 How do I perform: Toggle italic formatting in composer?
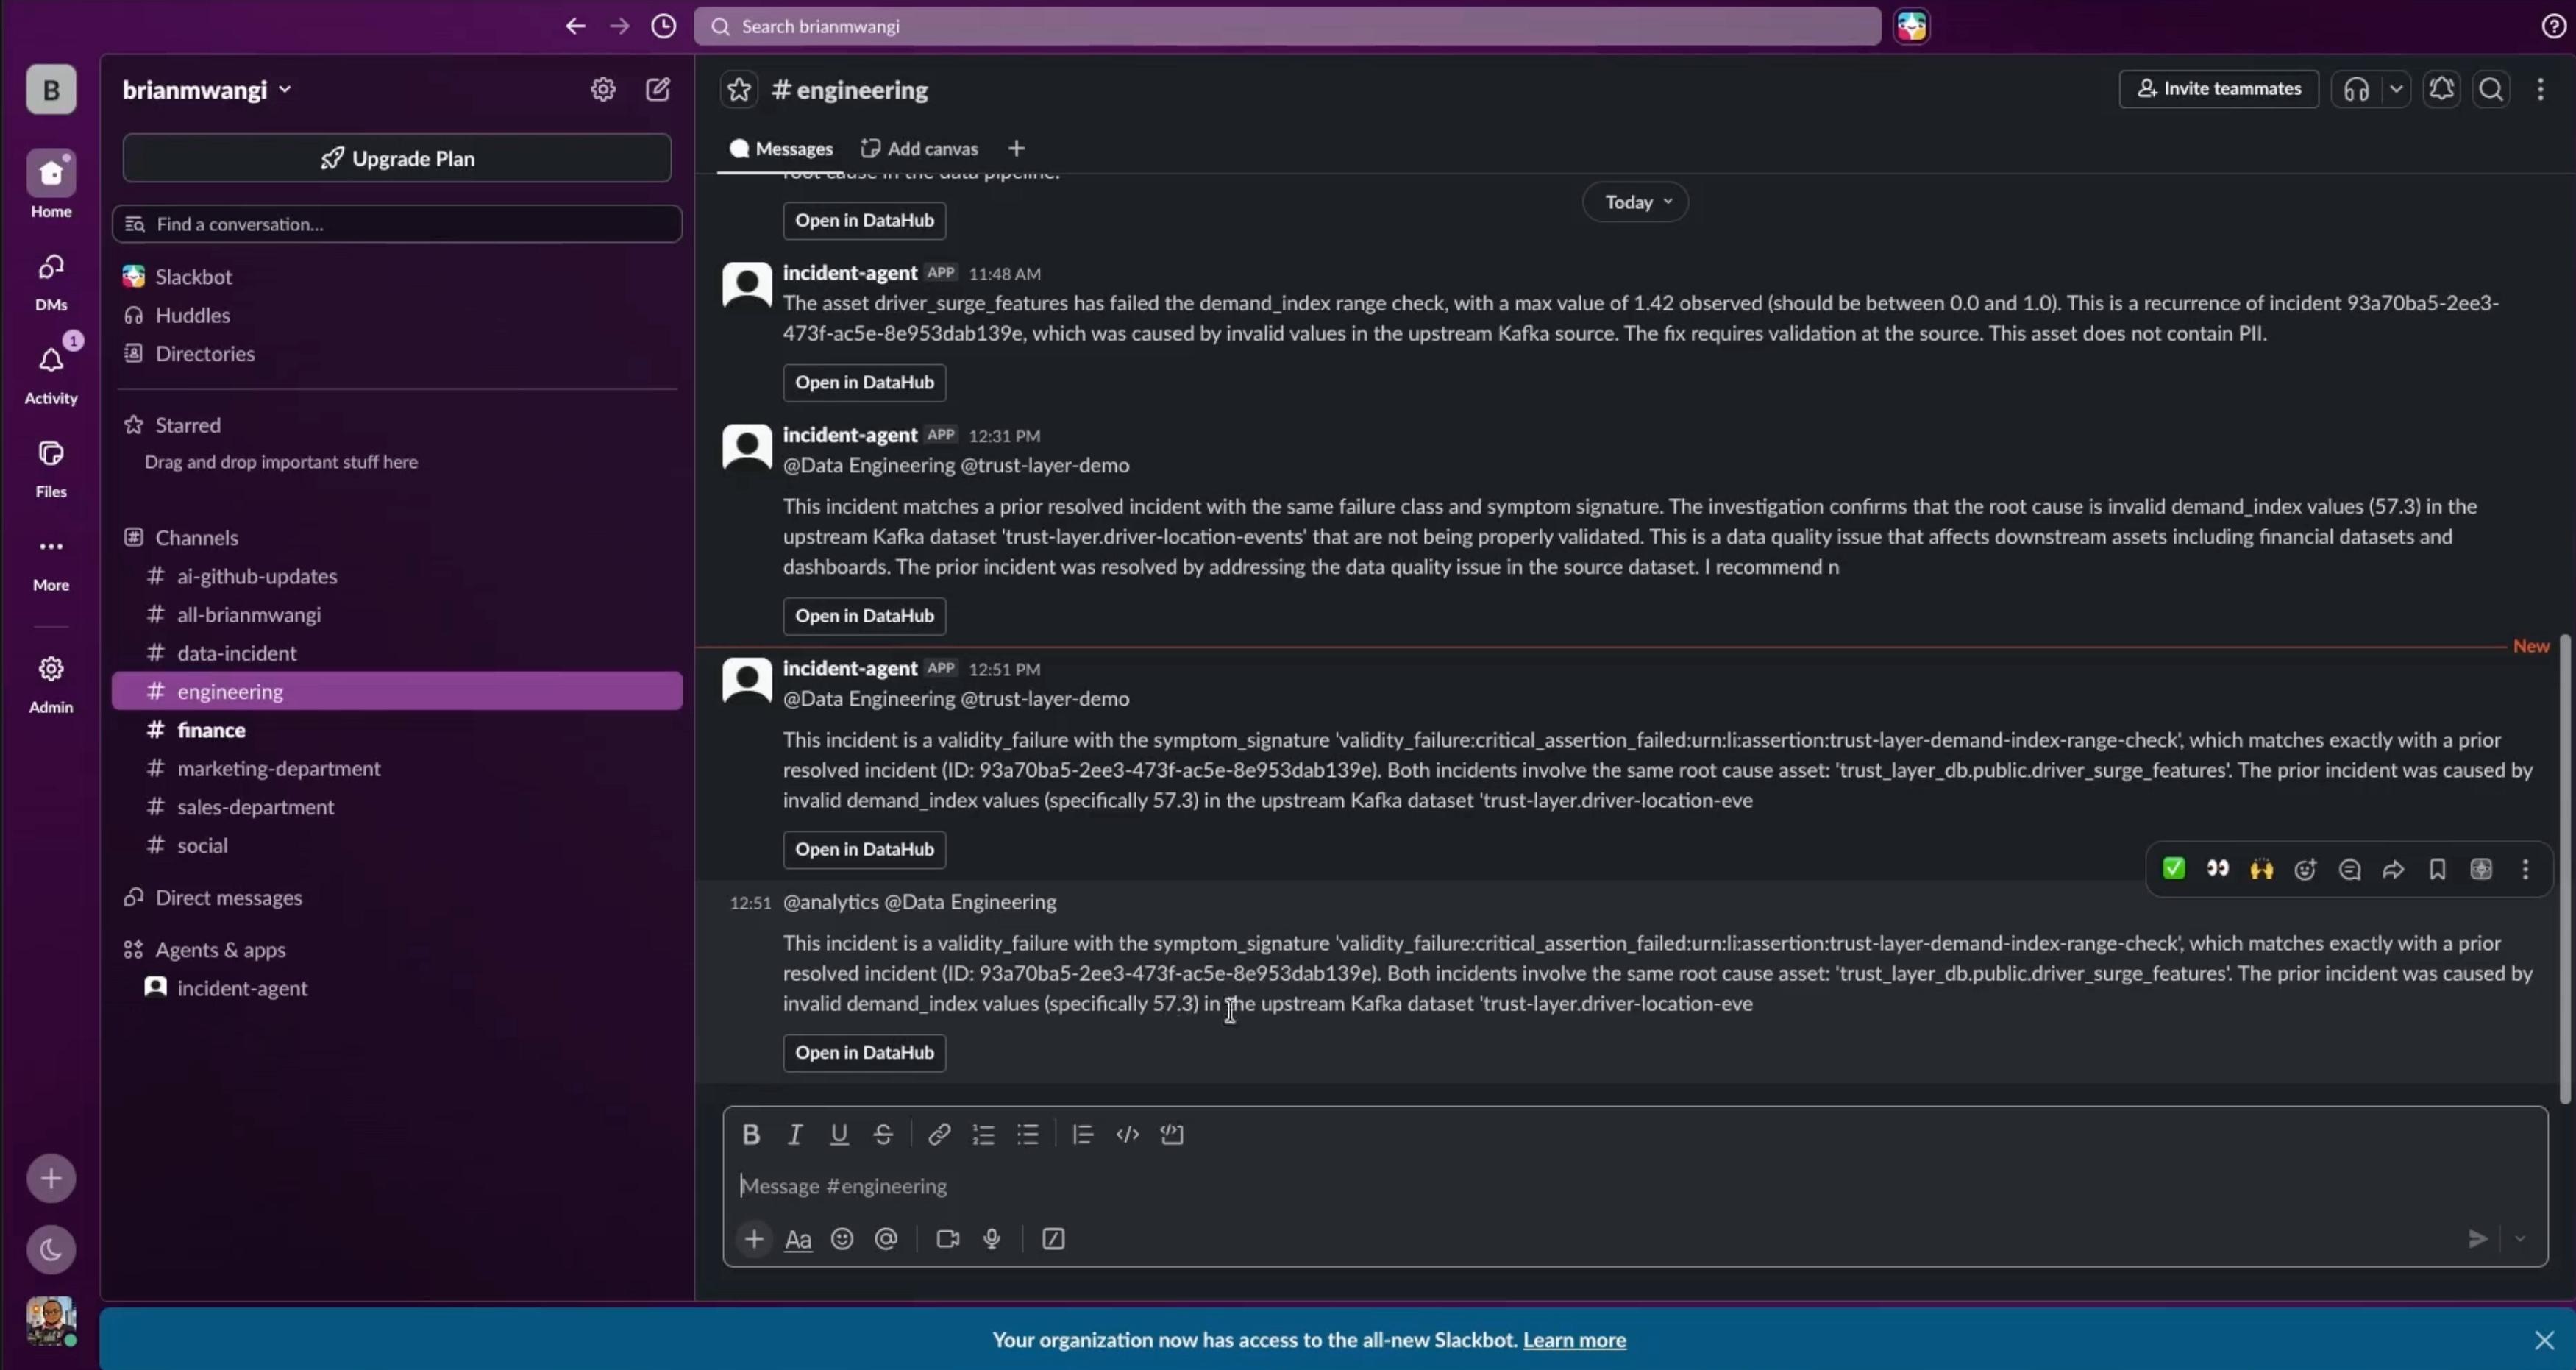point(795,1134)
